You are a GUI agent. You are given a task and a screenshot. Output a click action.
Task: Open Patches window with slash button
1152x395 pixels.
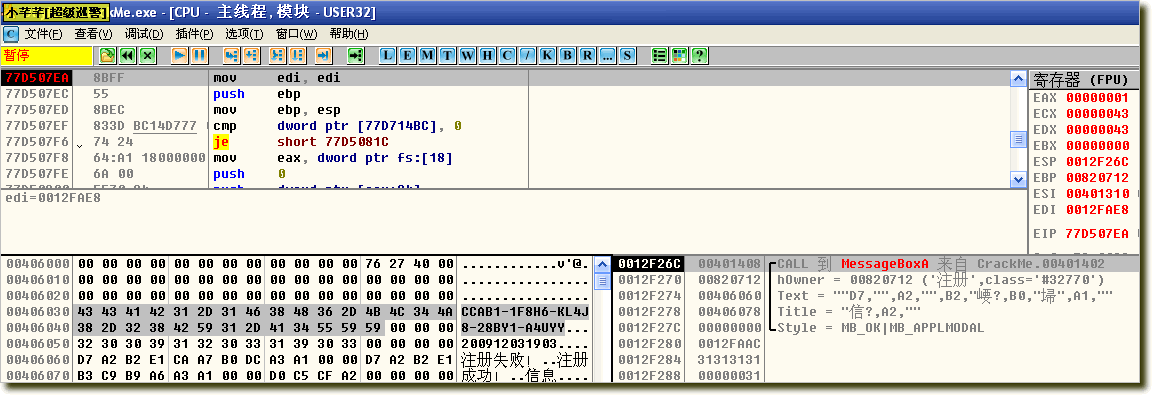pyautogui.click(x=528, y=55)
